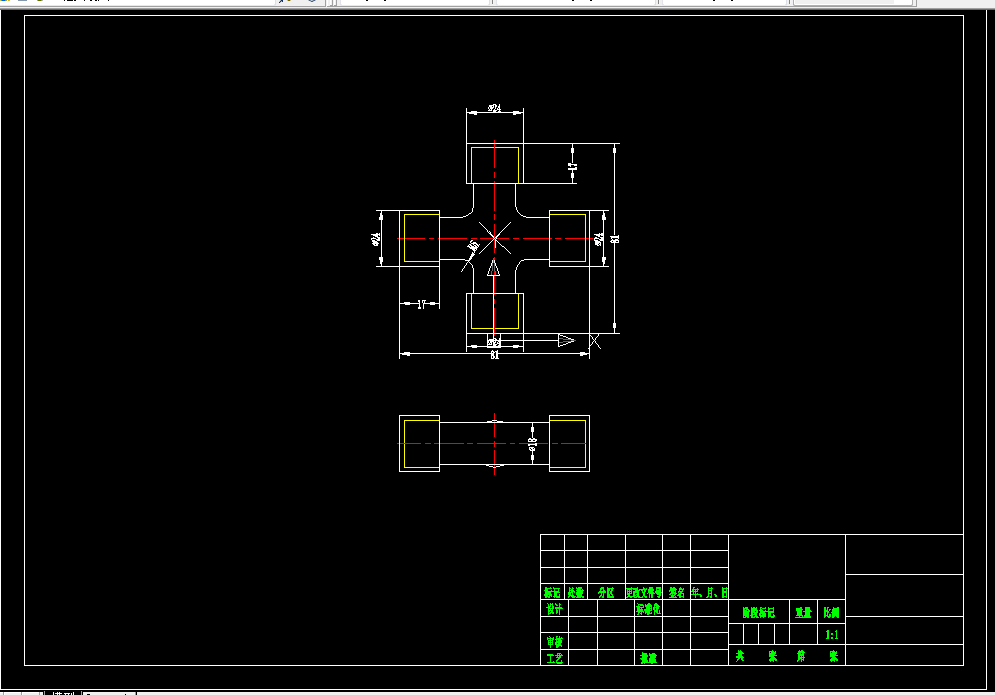Select the '阶段标记' title block label
Viewport: 995px width, 695px height.
coord(759,612)
